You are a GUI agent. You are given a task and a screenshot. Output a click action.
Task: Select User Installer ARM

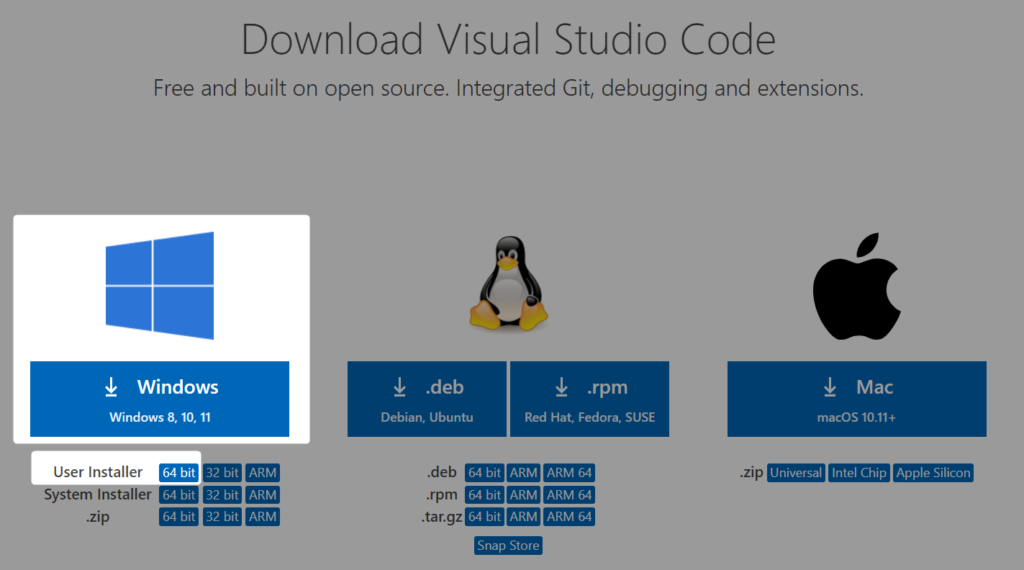tap(263, 473)
